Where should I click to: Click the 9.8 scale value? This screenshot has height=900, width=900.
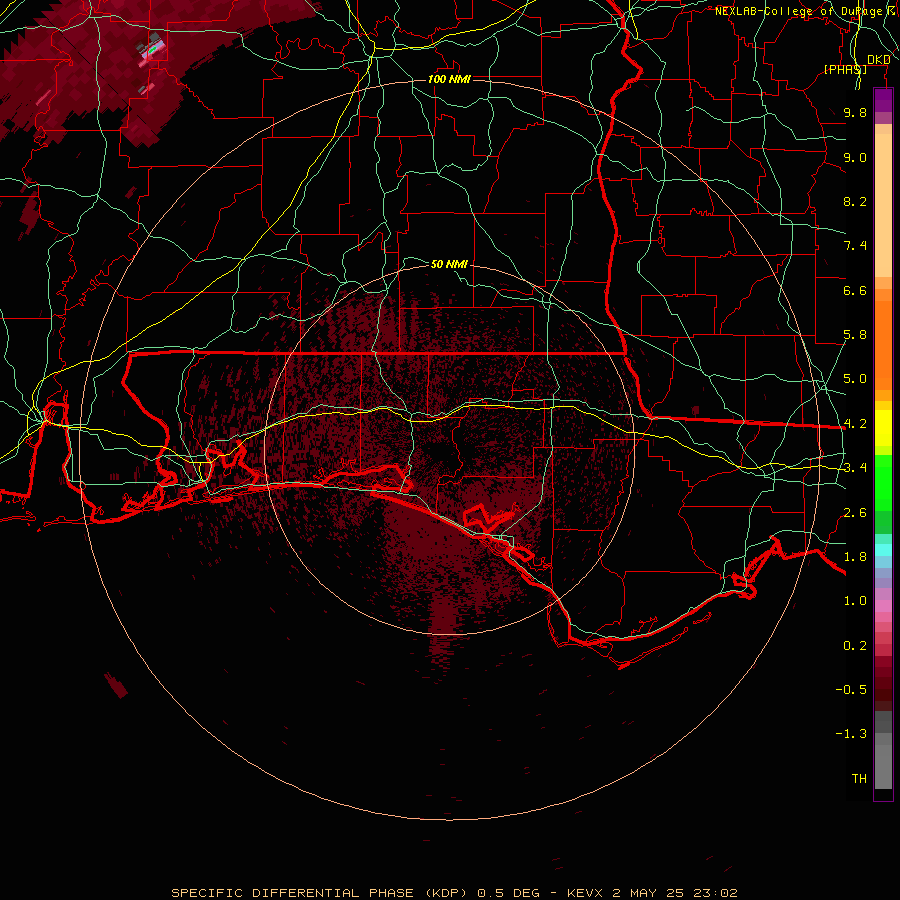point(855,112)
